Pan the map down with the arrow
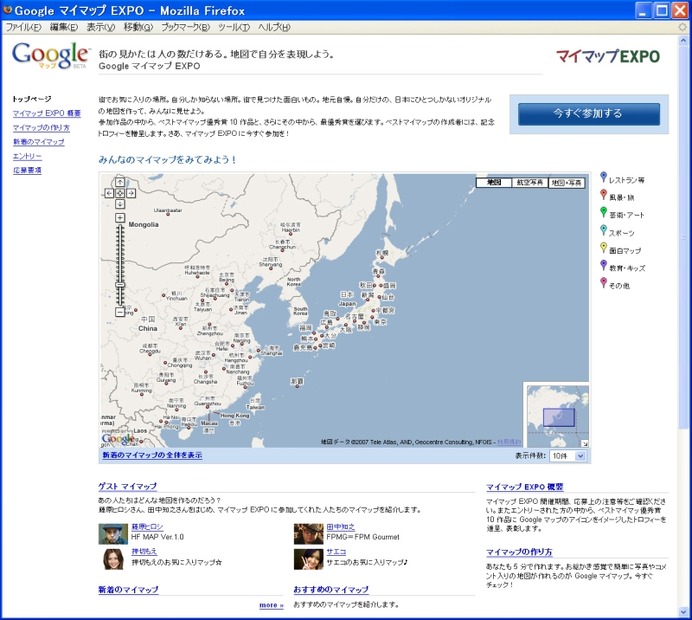 [120, 204]
